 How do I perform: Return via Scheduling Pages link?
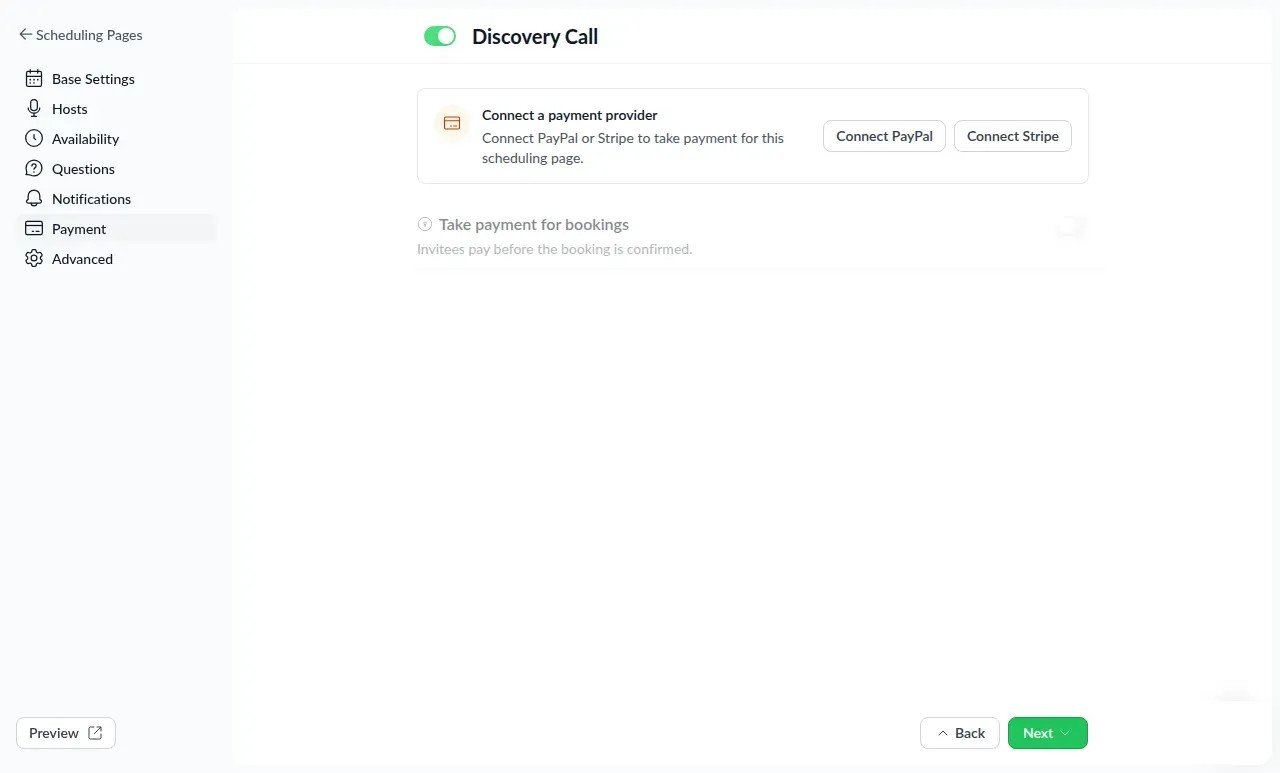coord(81,34)
